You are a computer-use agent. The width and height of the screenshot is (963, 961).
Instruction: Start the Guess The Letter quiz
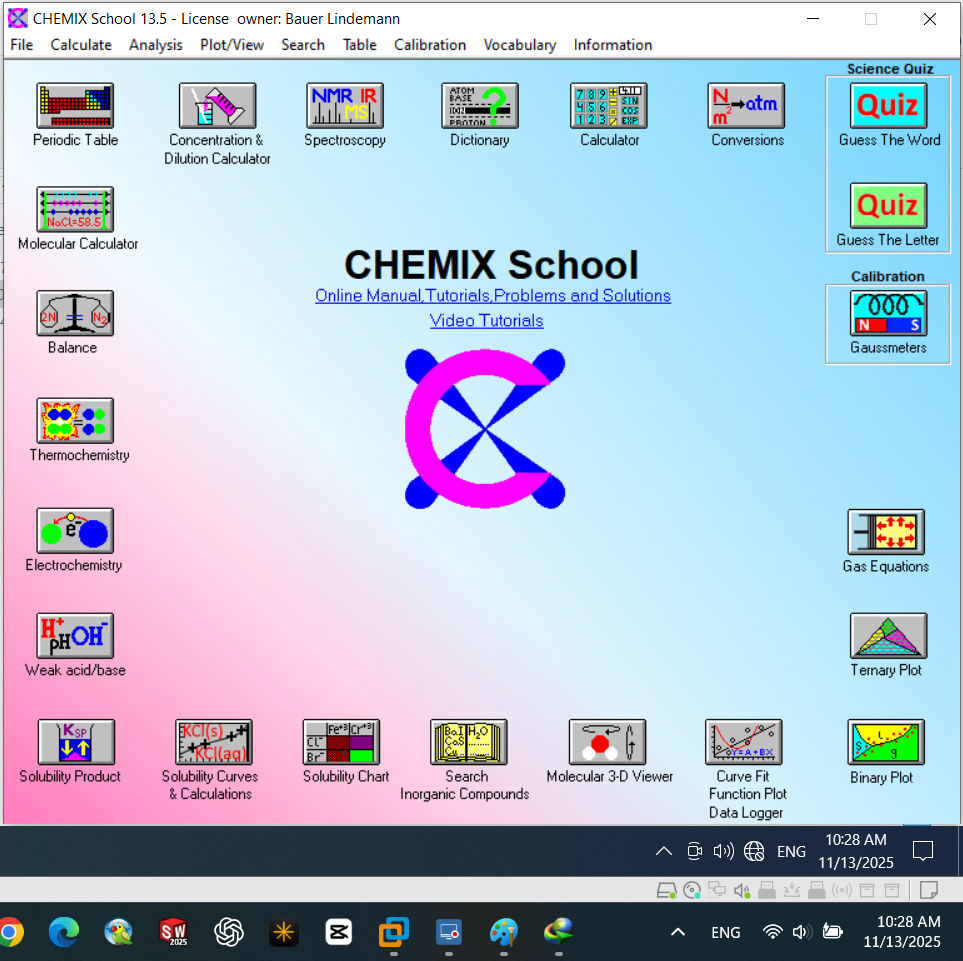888,206
